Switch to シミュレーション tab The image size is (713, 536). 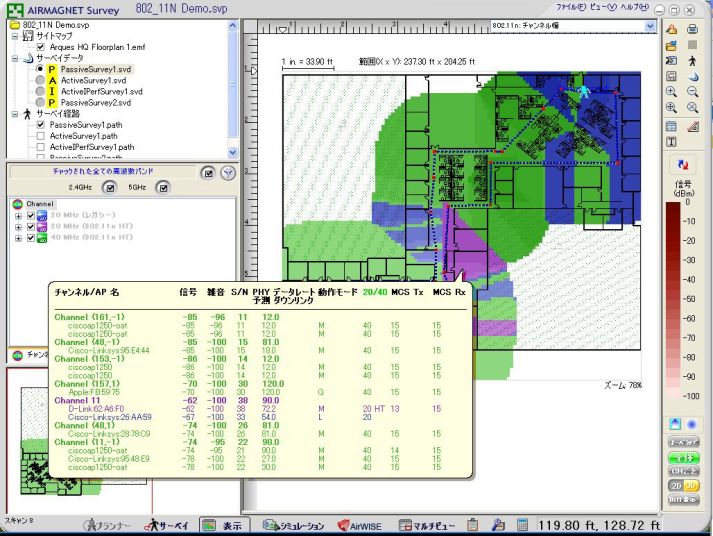293,525
